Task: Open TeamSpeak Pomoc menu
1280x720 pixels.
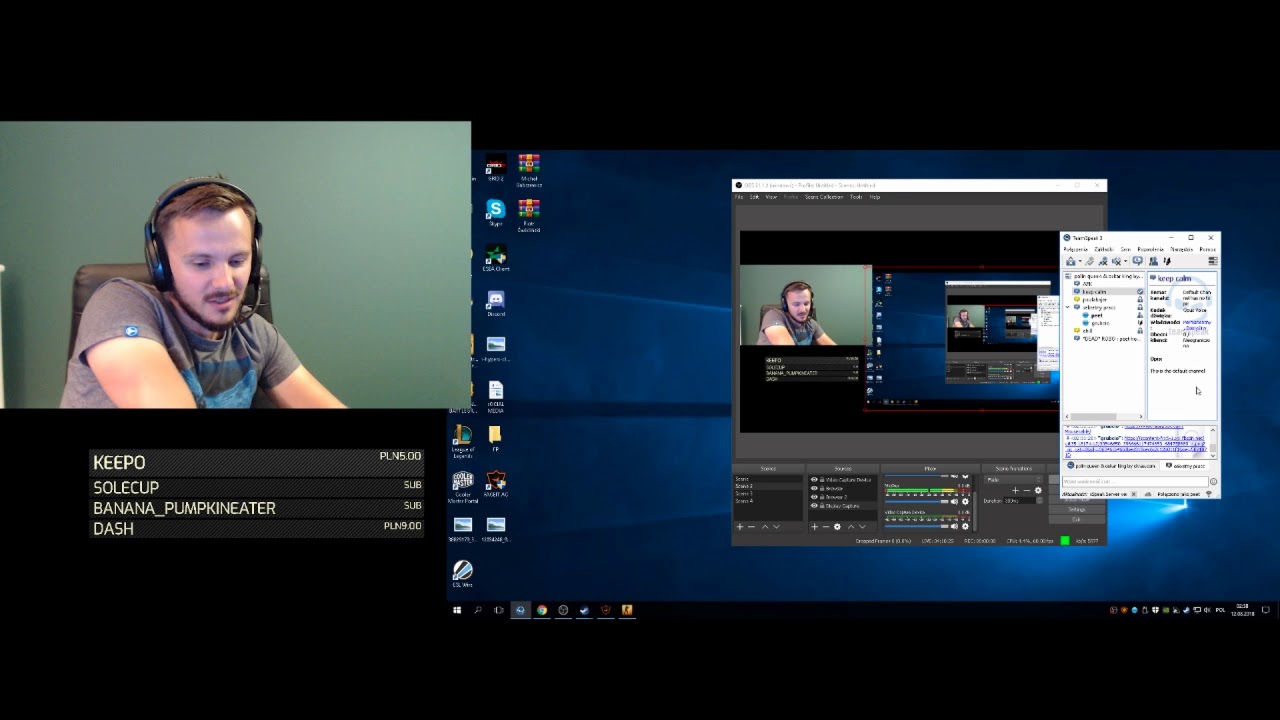Action: [1208, 249]
